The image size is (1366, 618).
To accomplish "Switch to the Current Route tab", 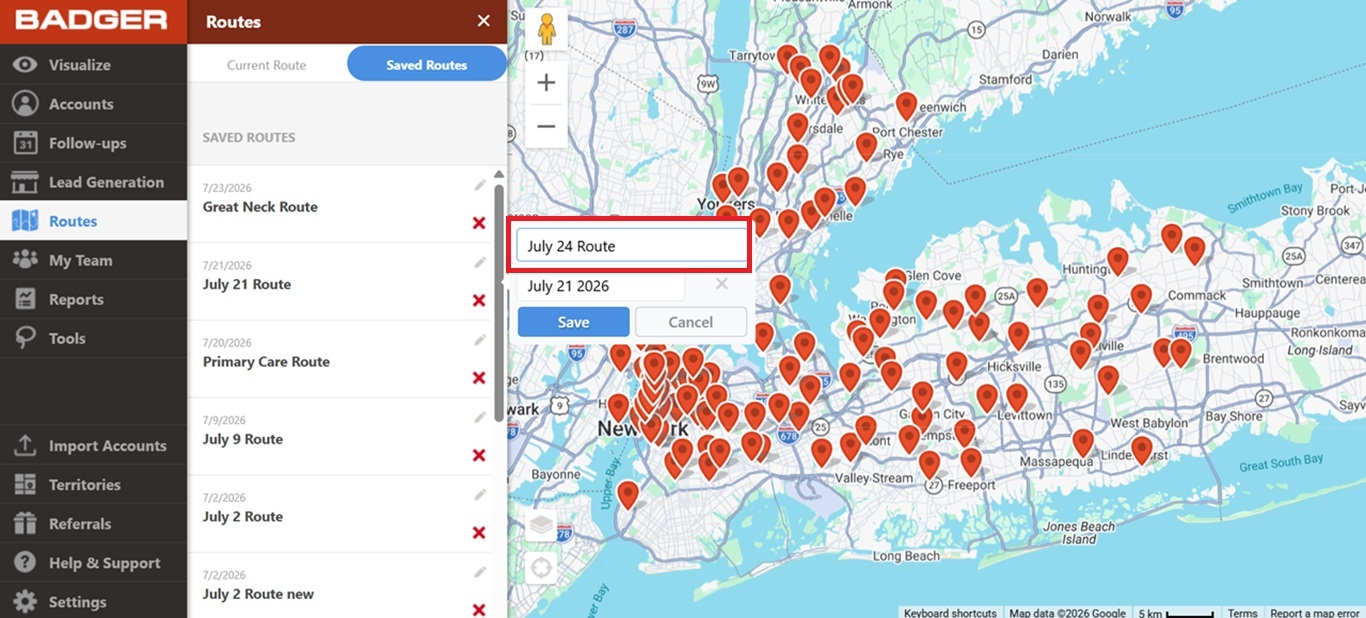I will 266,65.
